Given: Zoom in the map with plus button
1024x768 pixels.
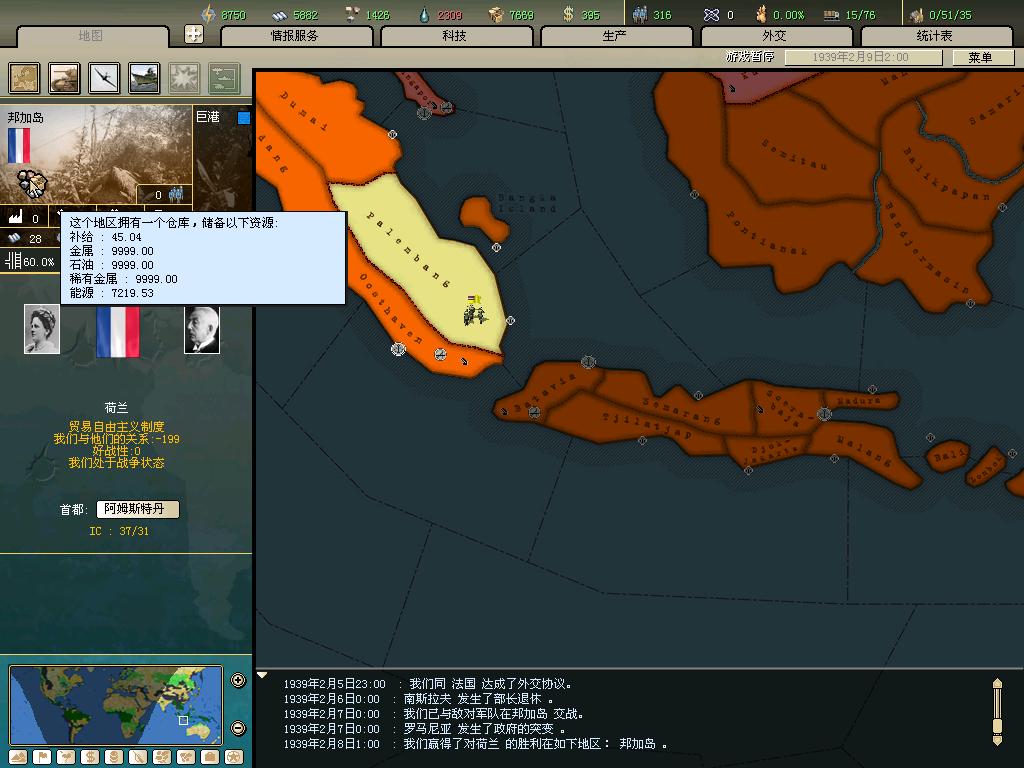Looking at the screenshot, I should point(238,680).
